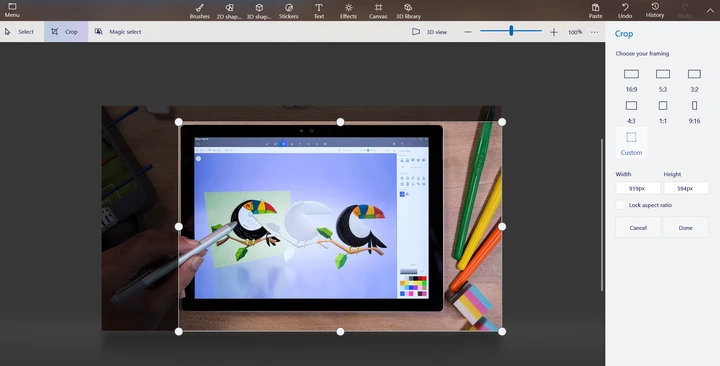Click the right-middle crop handle
This screenshot has width=720, height=366.
tap(502, 226)
